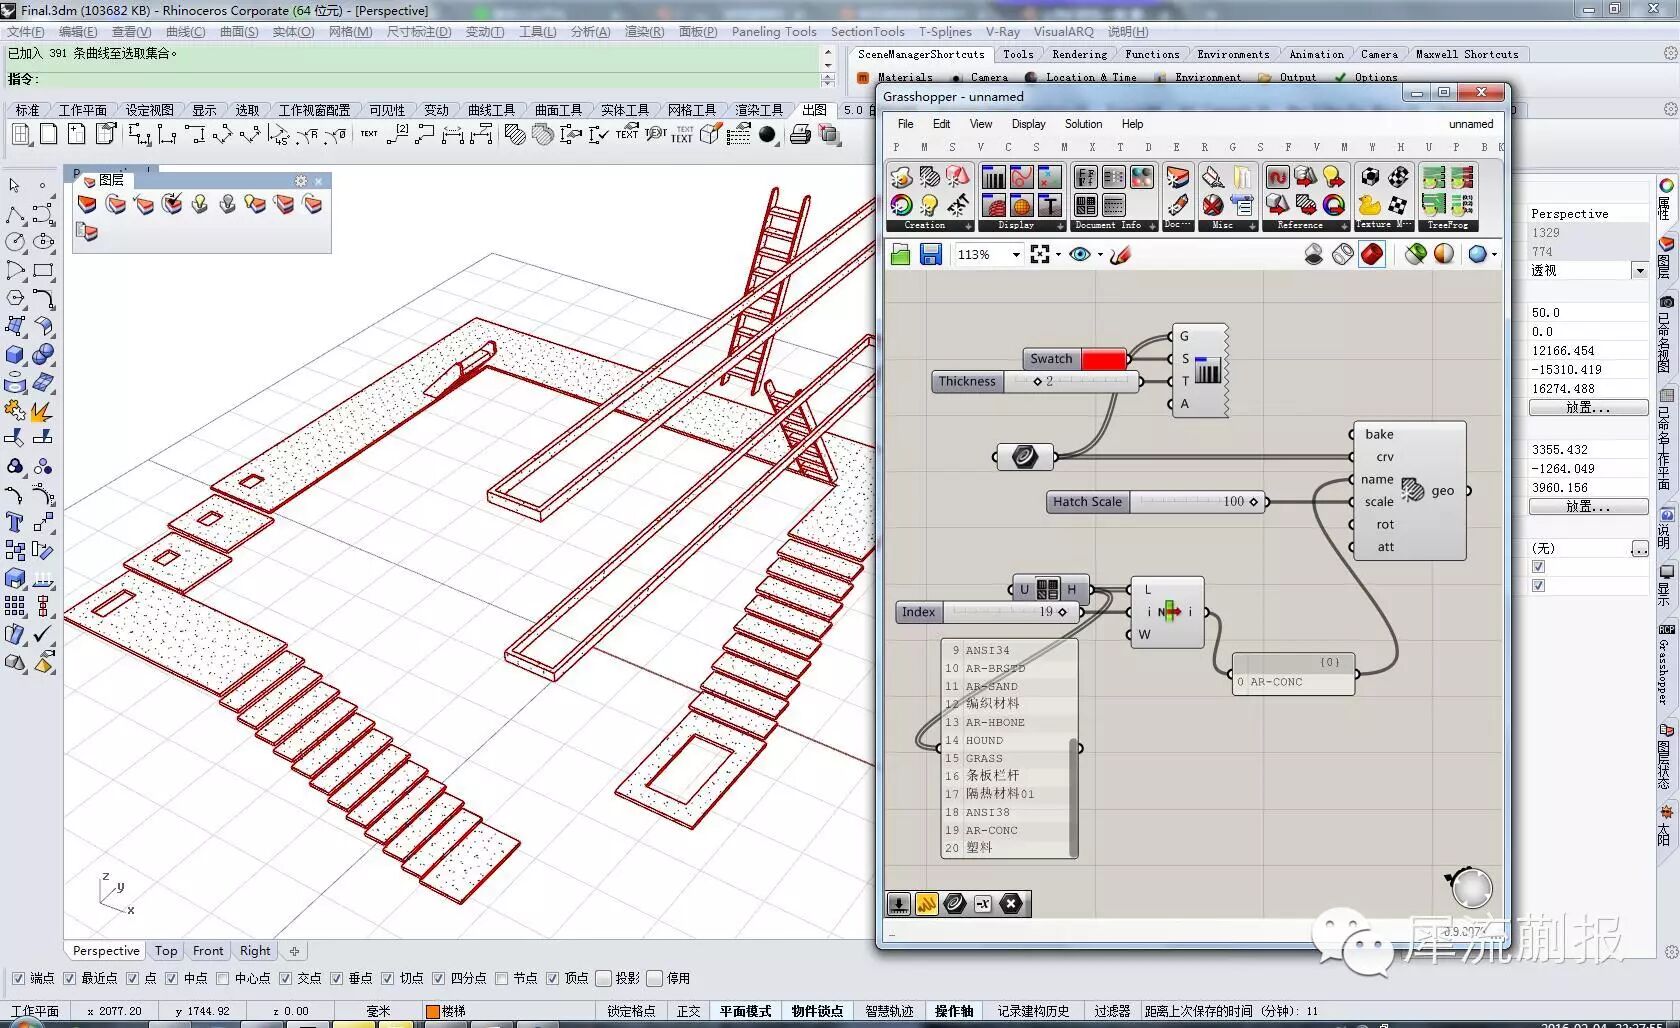Expand the Document Info panel arrow
The width and height of the screenshot is (1680, 1028).
click(x=1152, y=226)
